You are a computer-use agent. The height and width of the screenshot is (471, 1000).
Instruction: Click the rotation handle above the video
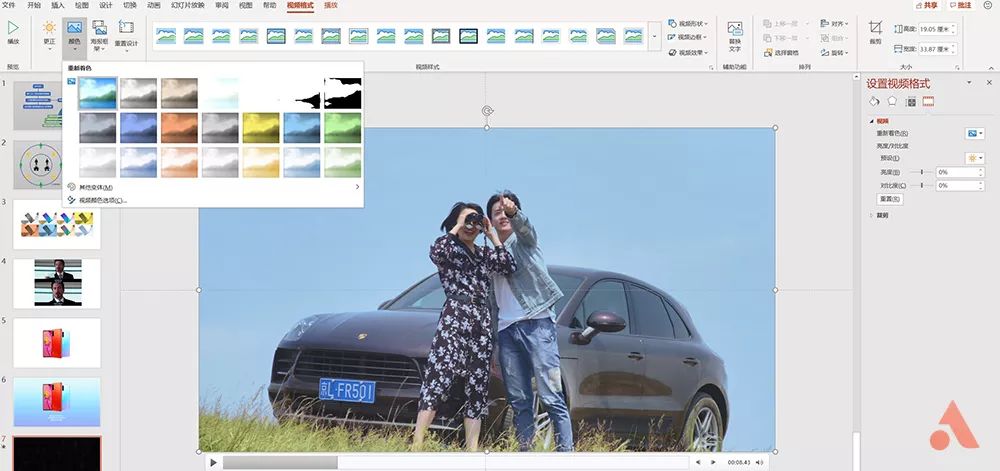point(487,111)
